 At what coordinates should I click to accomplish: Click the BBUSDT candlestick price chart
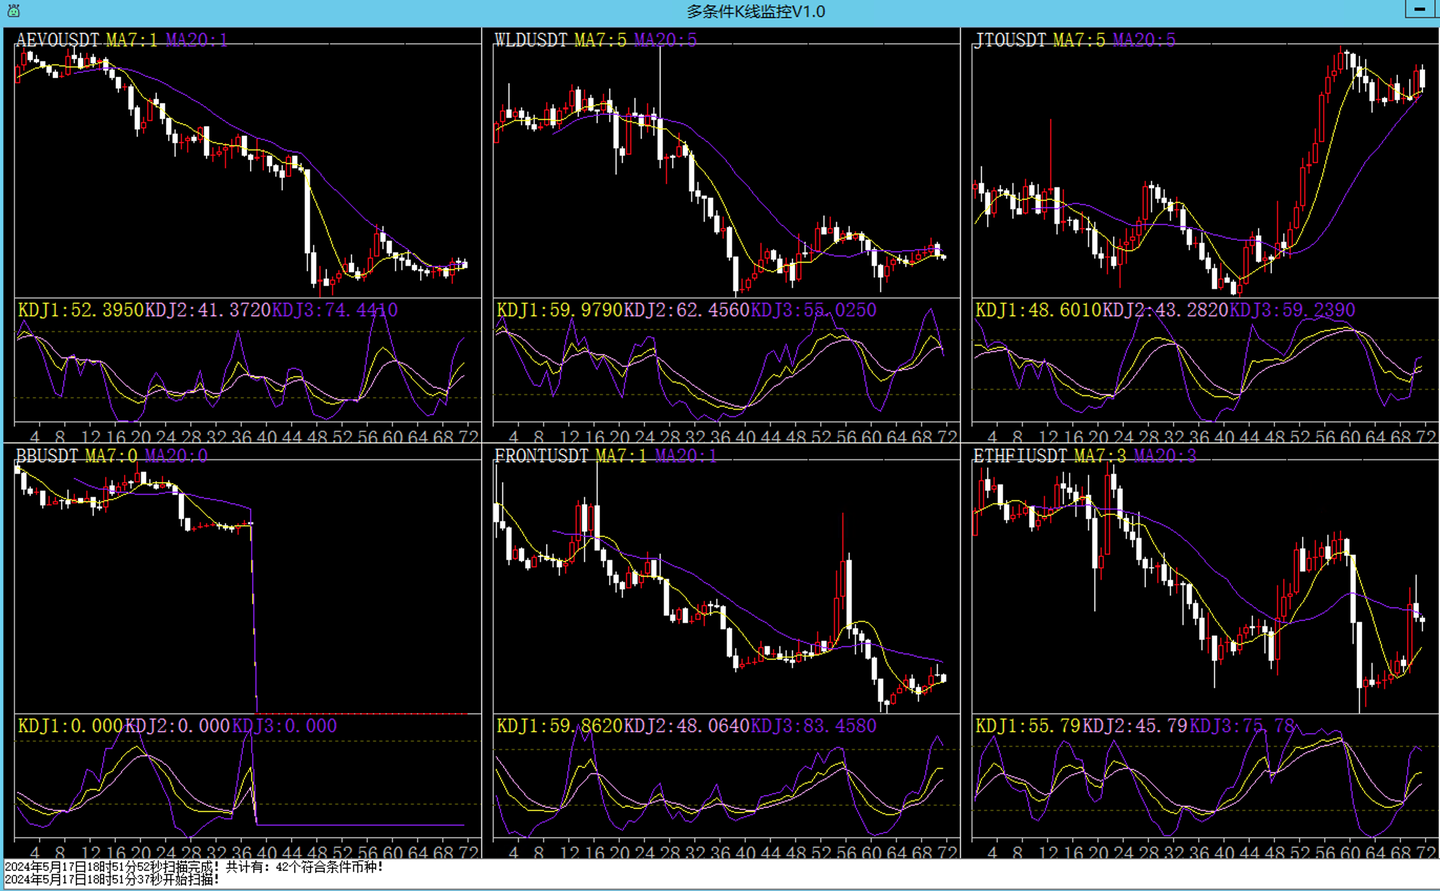click(248, 586)
